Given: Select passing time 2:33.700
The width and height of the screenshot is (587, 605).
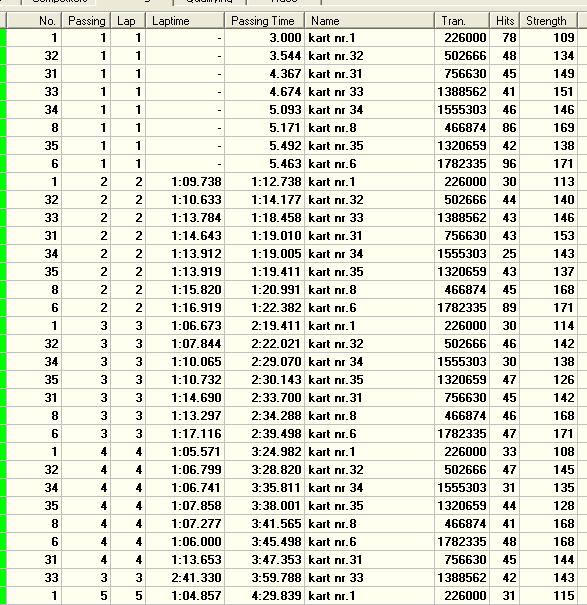Looking at the screenshot, I should pyautogui.click(x=264, y=398).
